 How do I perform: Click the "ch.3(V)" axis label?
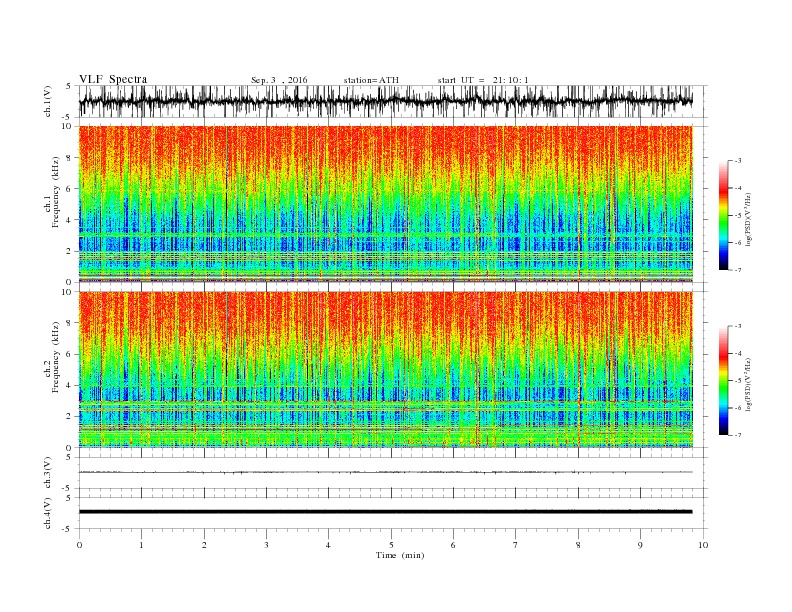point(48,473)
